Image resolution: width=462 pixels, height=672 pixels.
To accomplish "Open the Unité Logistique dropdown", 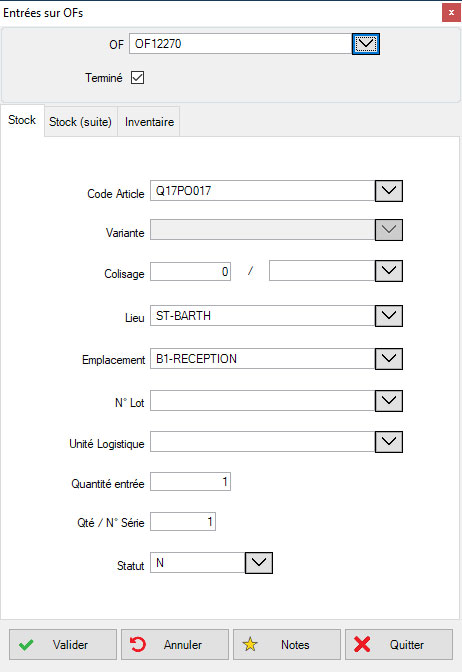I will pos(389,442).
